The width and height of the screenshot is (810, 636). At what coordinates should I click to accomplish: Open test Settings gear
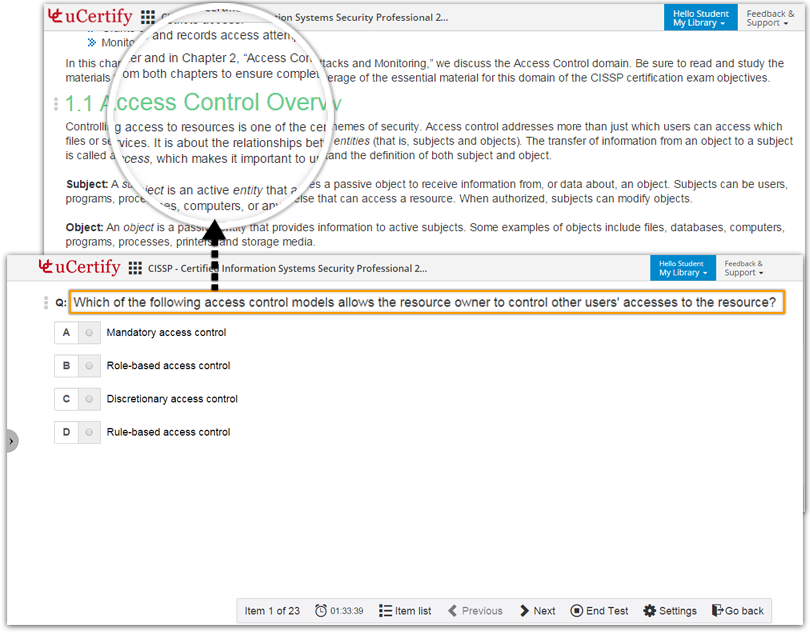[670, 611]
